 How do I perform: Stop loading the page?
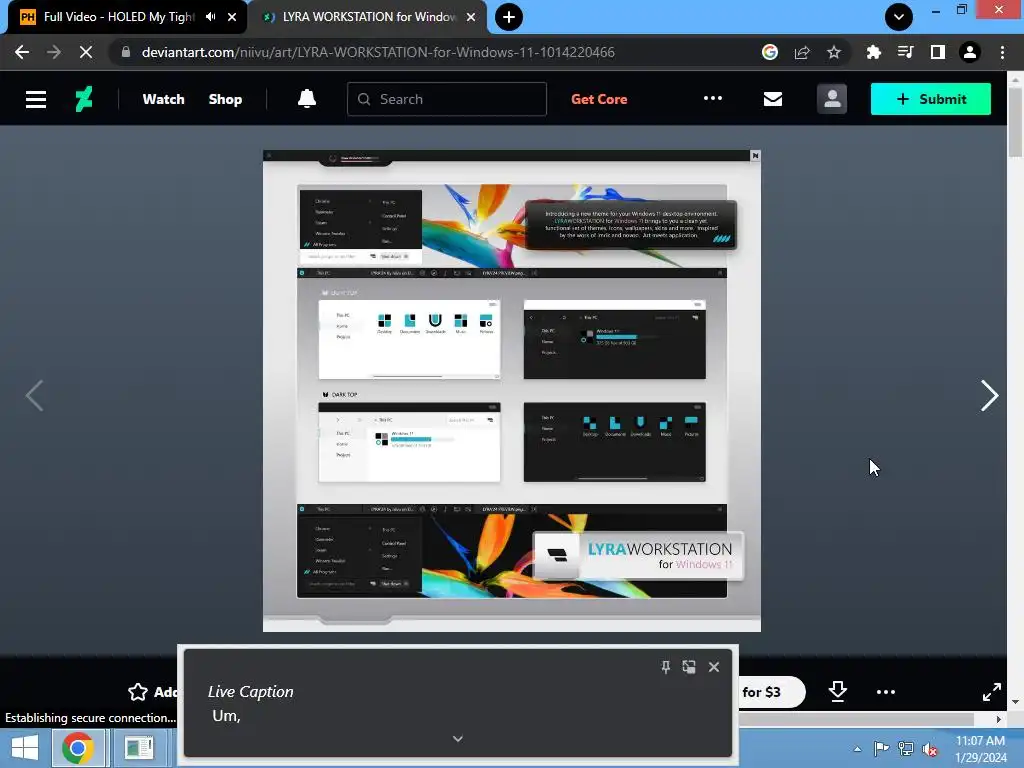[86, 52]
